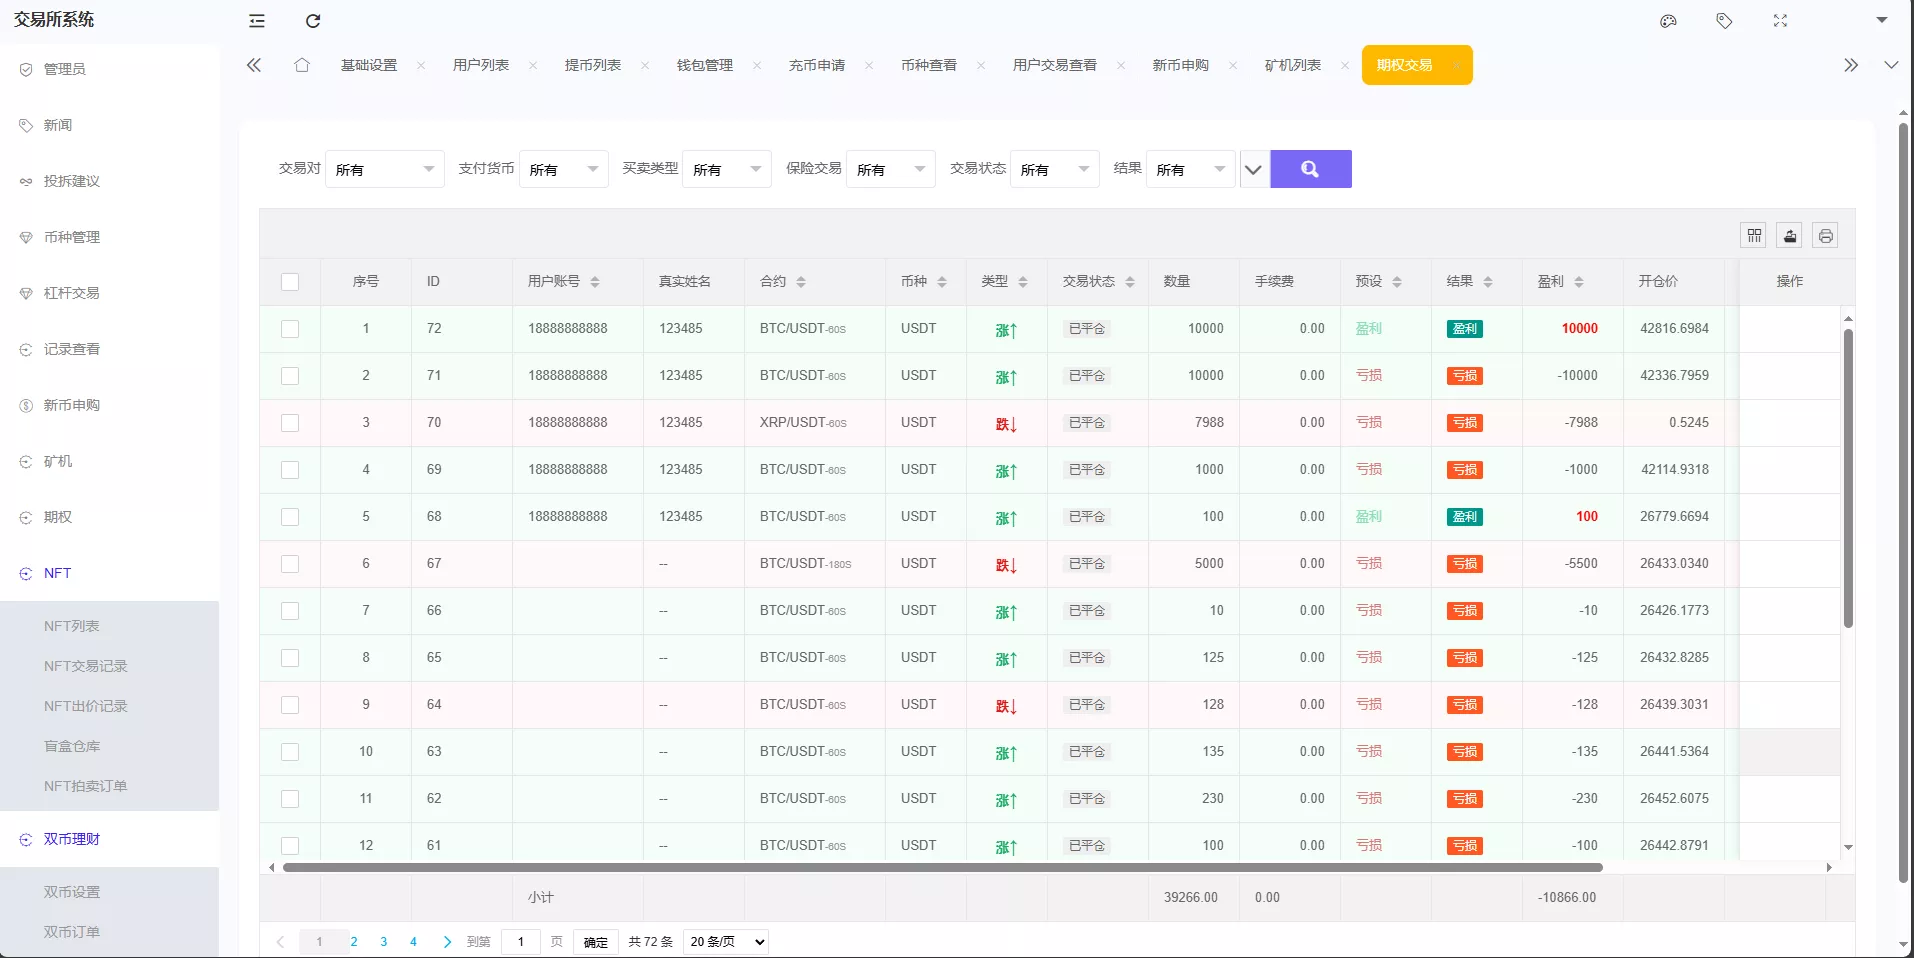Open the 交易对 dropdown filter
Screen dimensions: 1914x958
pos(385,169)
